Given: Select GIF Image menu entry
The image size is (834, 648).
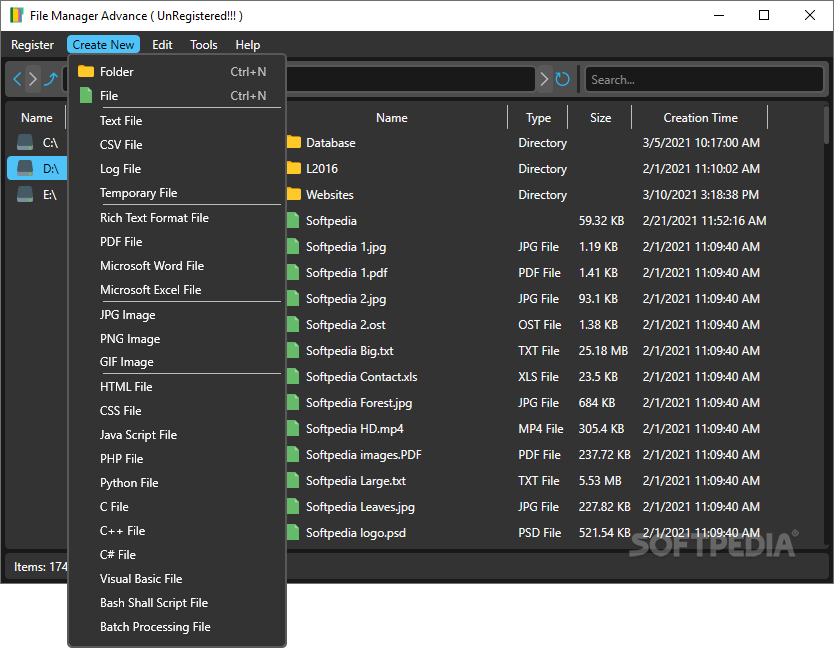Looking at the screenshot, I should (177, 362).
